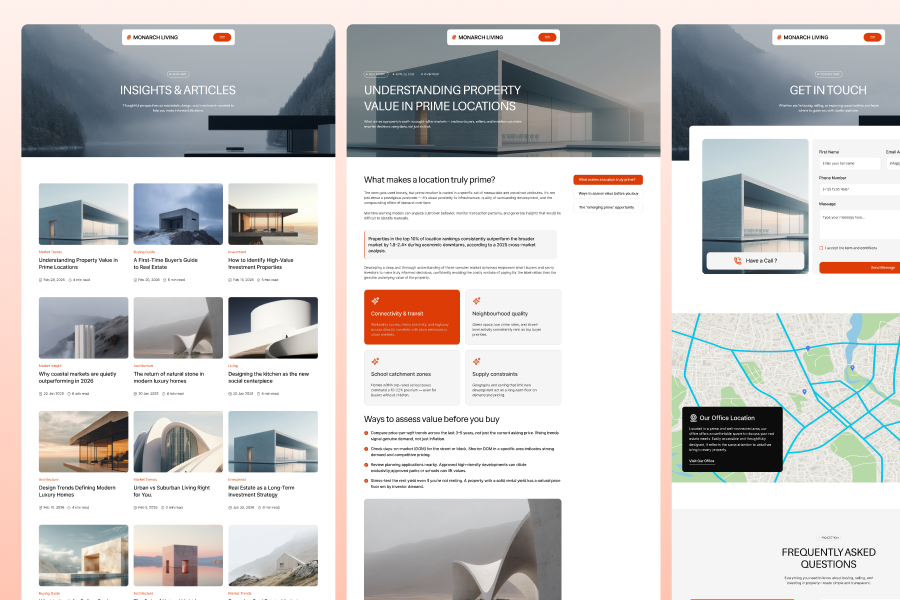Click 'Insights & Articles' hero heading
Screen dimensions: 900x600
[x=178, y=90]
